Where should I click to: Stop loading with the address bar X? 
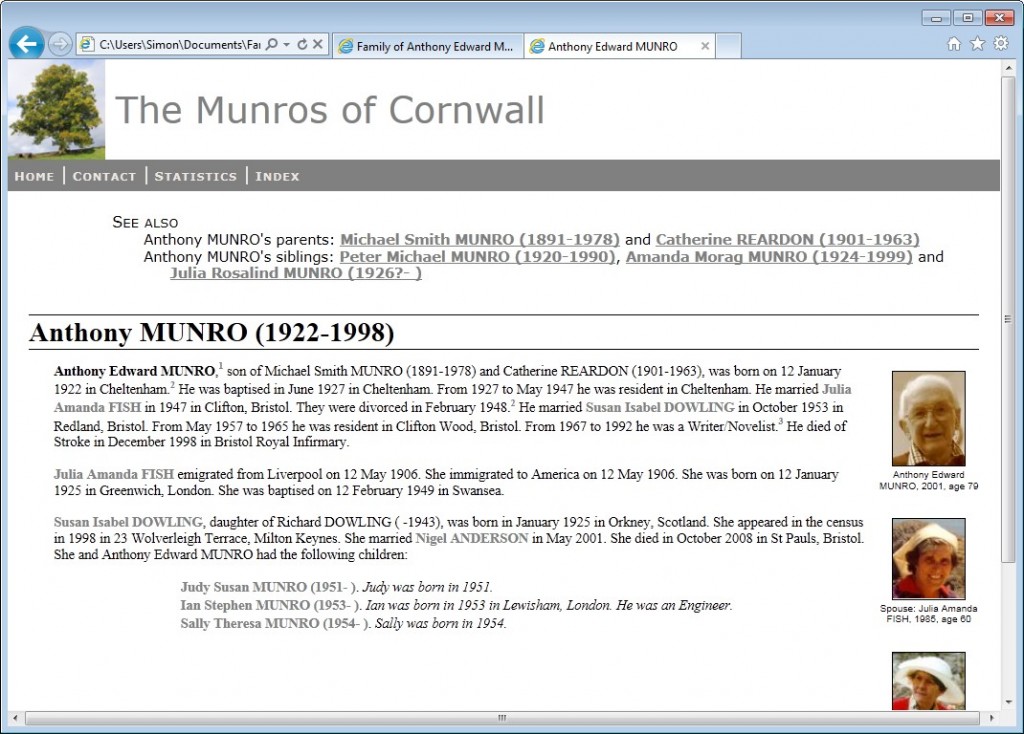317,44
